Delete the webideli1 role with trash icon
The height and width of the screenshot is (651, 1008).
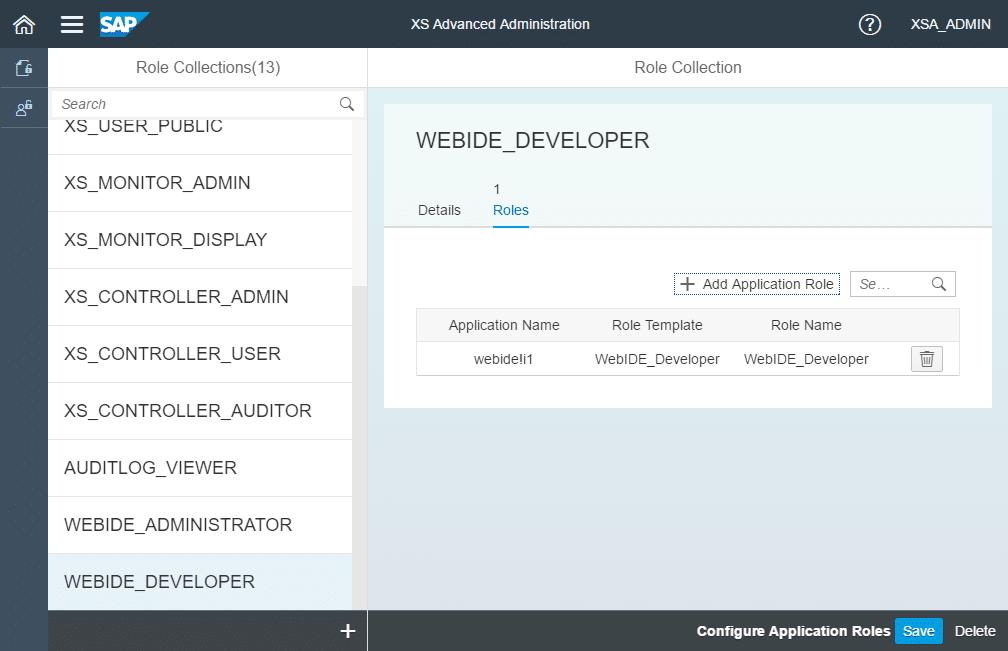[926, 359]
